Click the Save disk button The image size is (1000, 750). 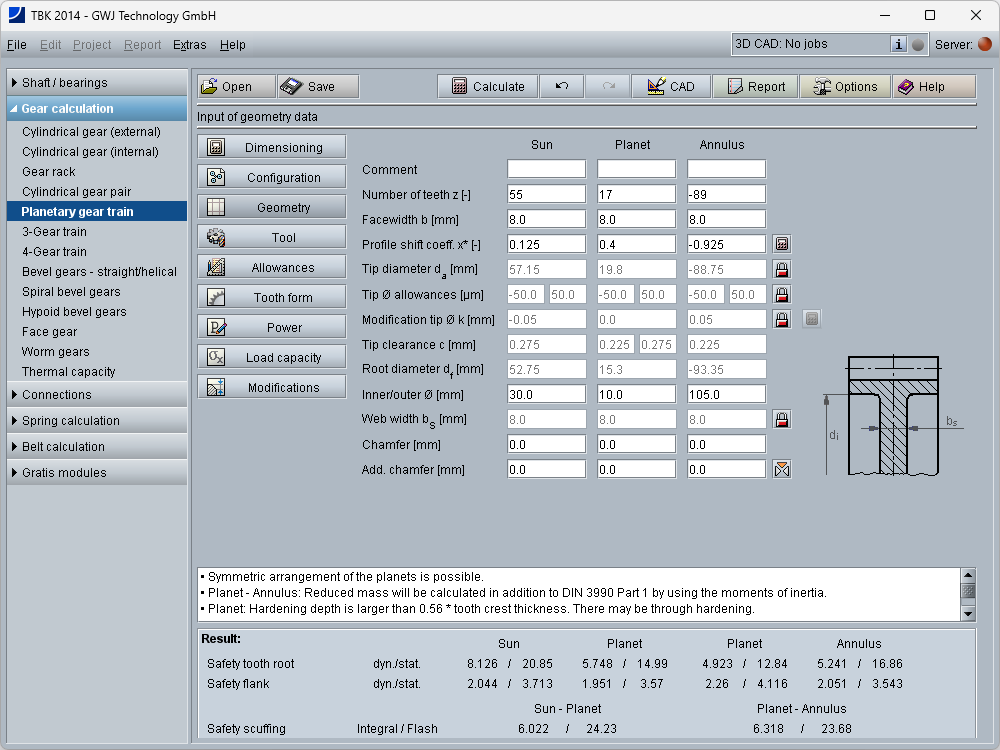point(317,87)
